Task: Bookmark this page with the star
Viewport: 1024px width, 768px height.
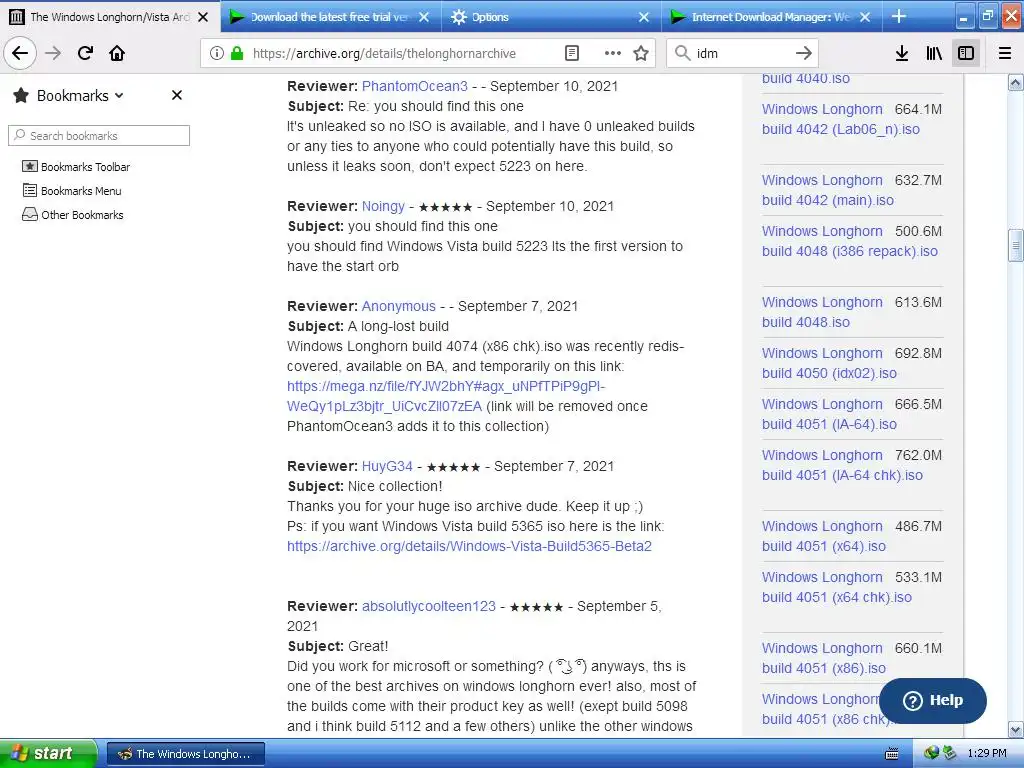Action: (x=641, y=53)
